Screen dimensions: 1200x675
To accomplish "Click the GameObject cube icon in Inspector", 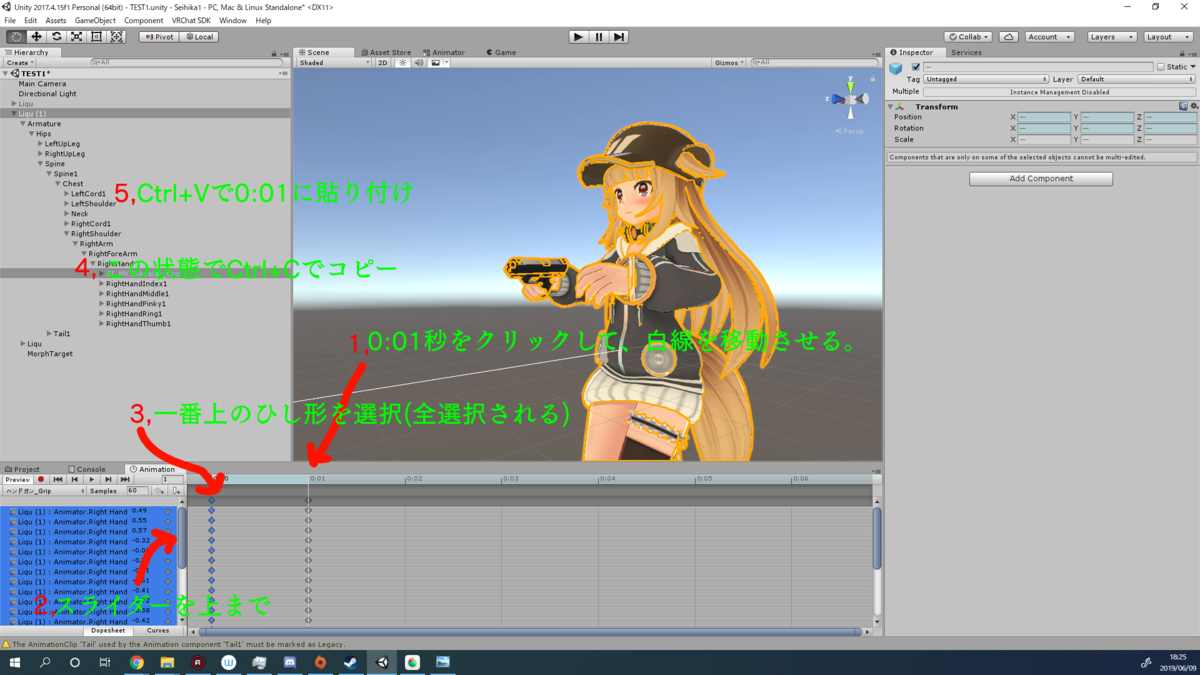I will pos(896,68).
